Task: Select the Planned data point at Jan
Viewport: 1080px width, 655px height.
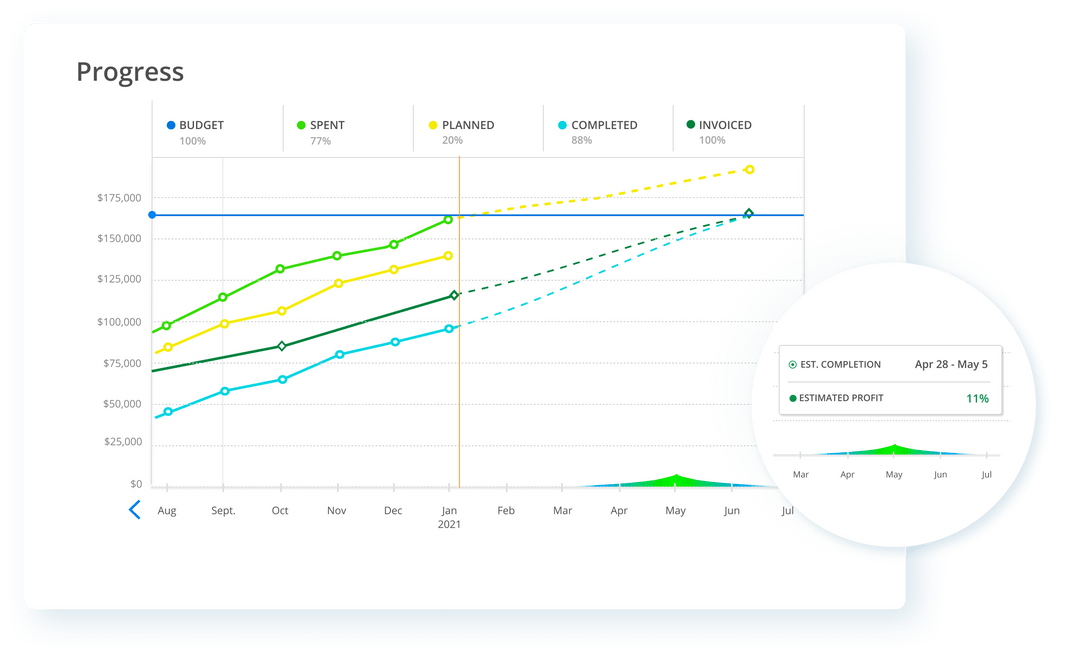Action: point(448,256)
